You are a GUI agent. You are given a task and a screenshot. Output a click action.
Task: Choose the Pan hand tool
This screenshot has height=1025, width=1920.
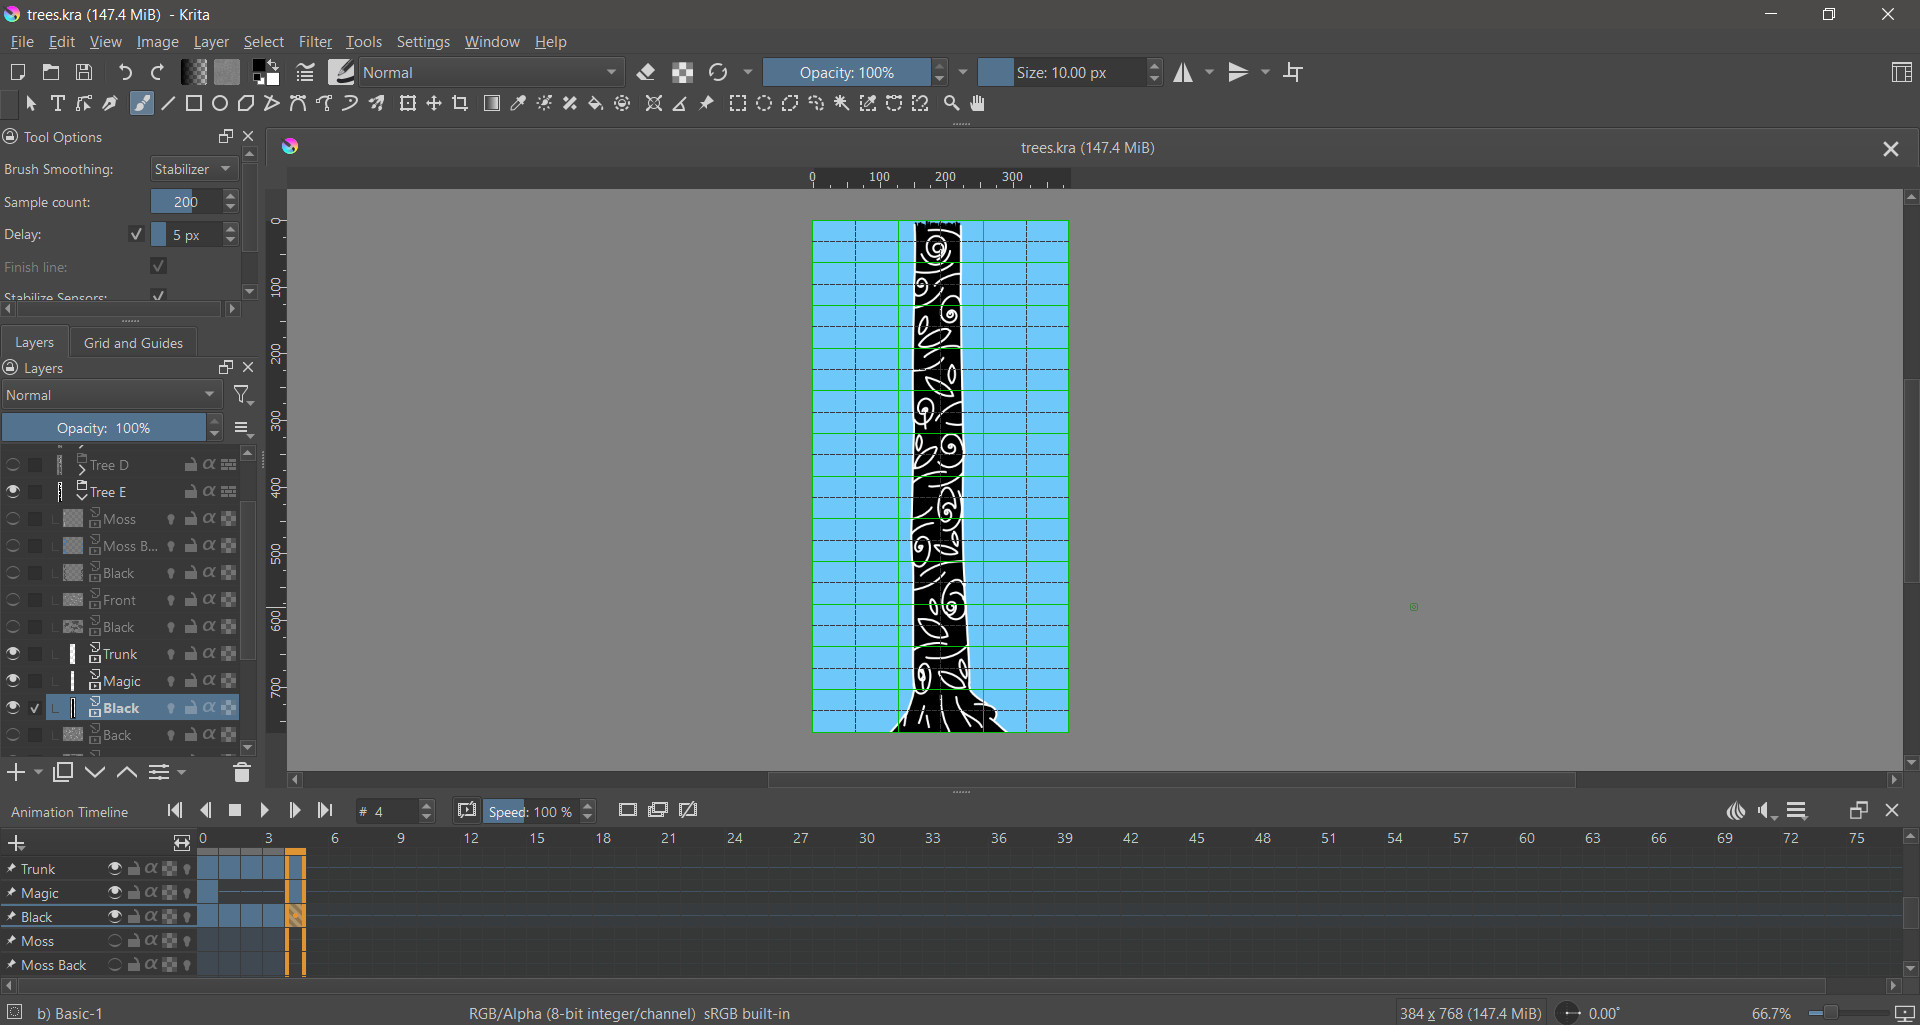[978, 104]
